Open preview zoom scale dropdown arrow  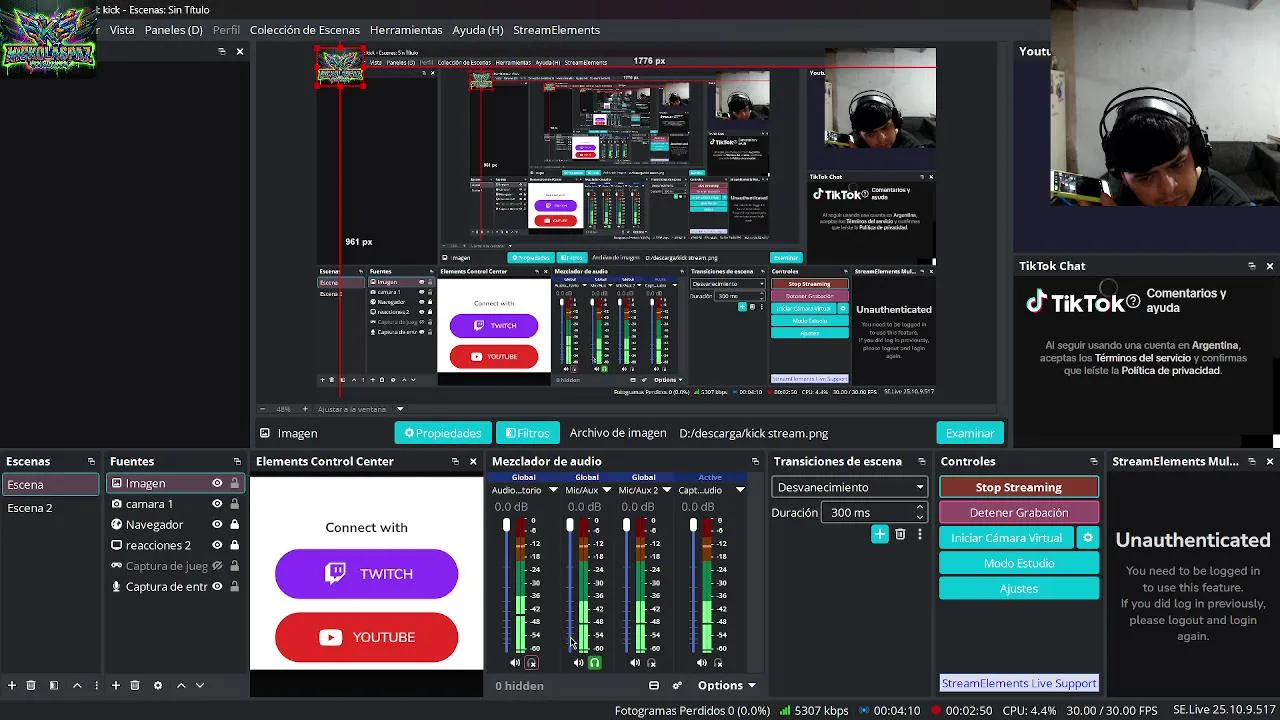400,409
